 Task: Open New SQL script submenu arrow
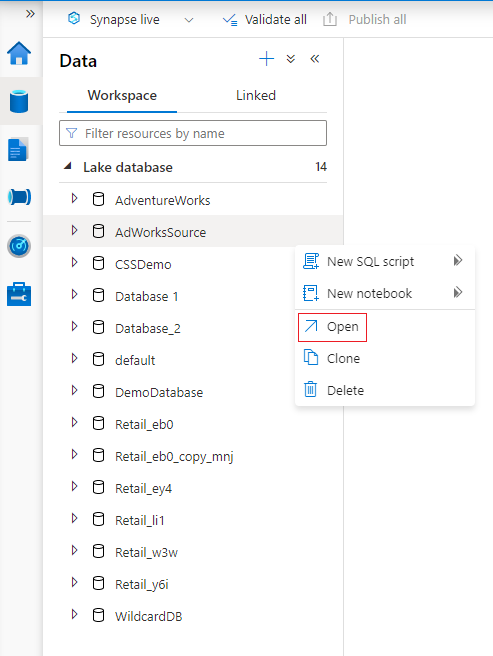click(x=458, y=261)
